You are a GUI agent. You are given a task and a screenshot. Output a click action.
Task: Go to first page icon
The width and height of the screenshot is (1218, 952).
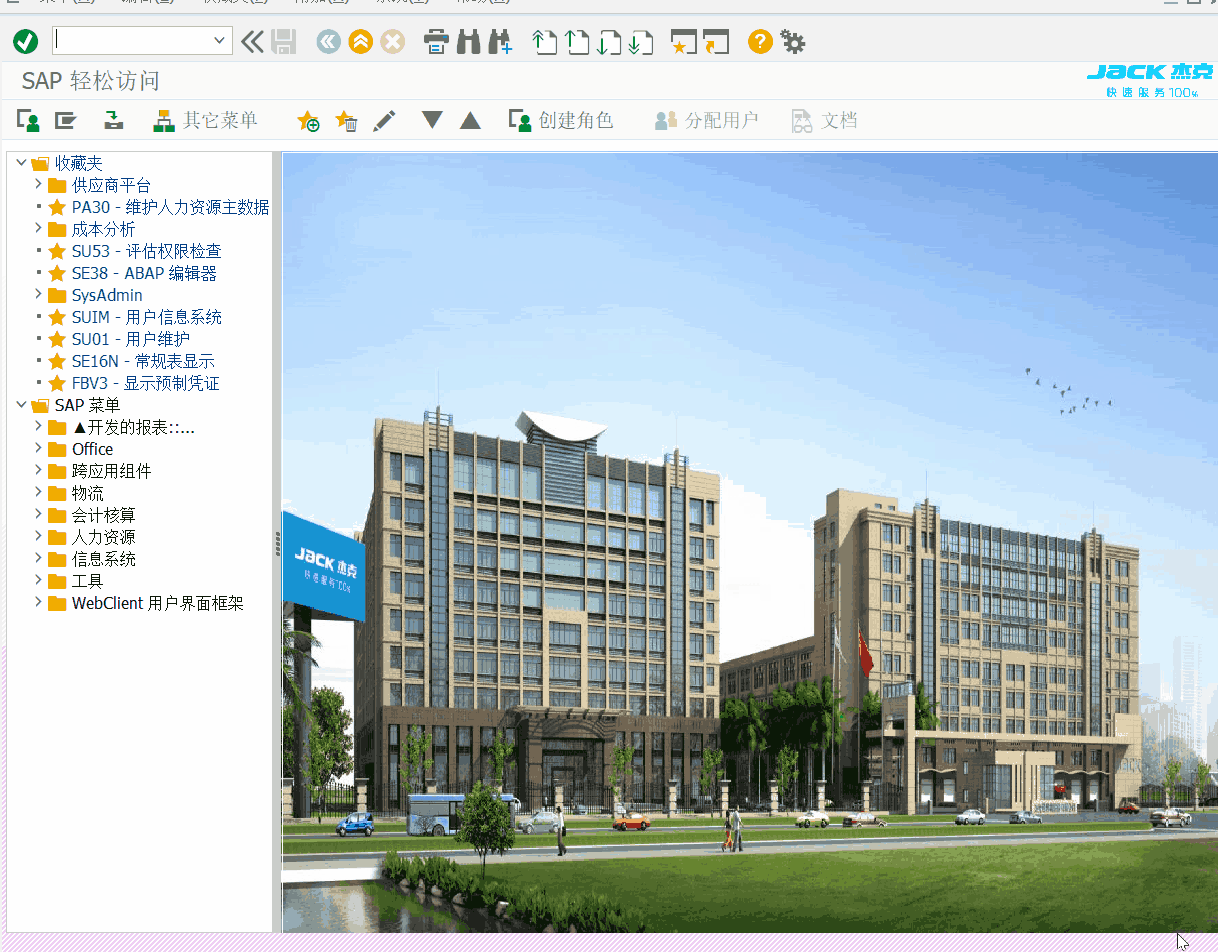tap(545, 42)
